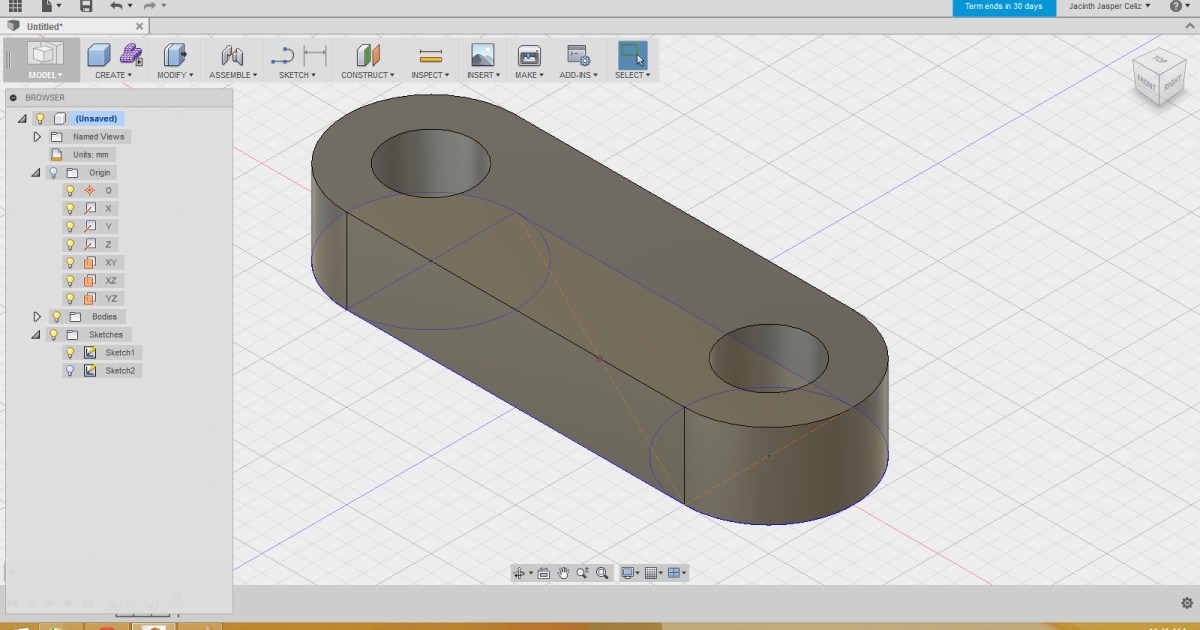
Task: Click the Save icon in the top bar
Action: (x=86, y=7)
